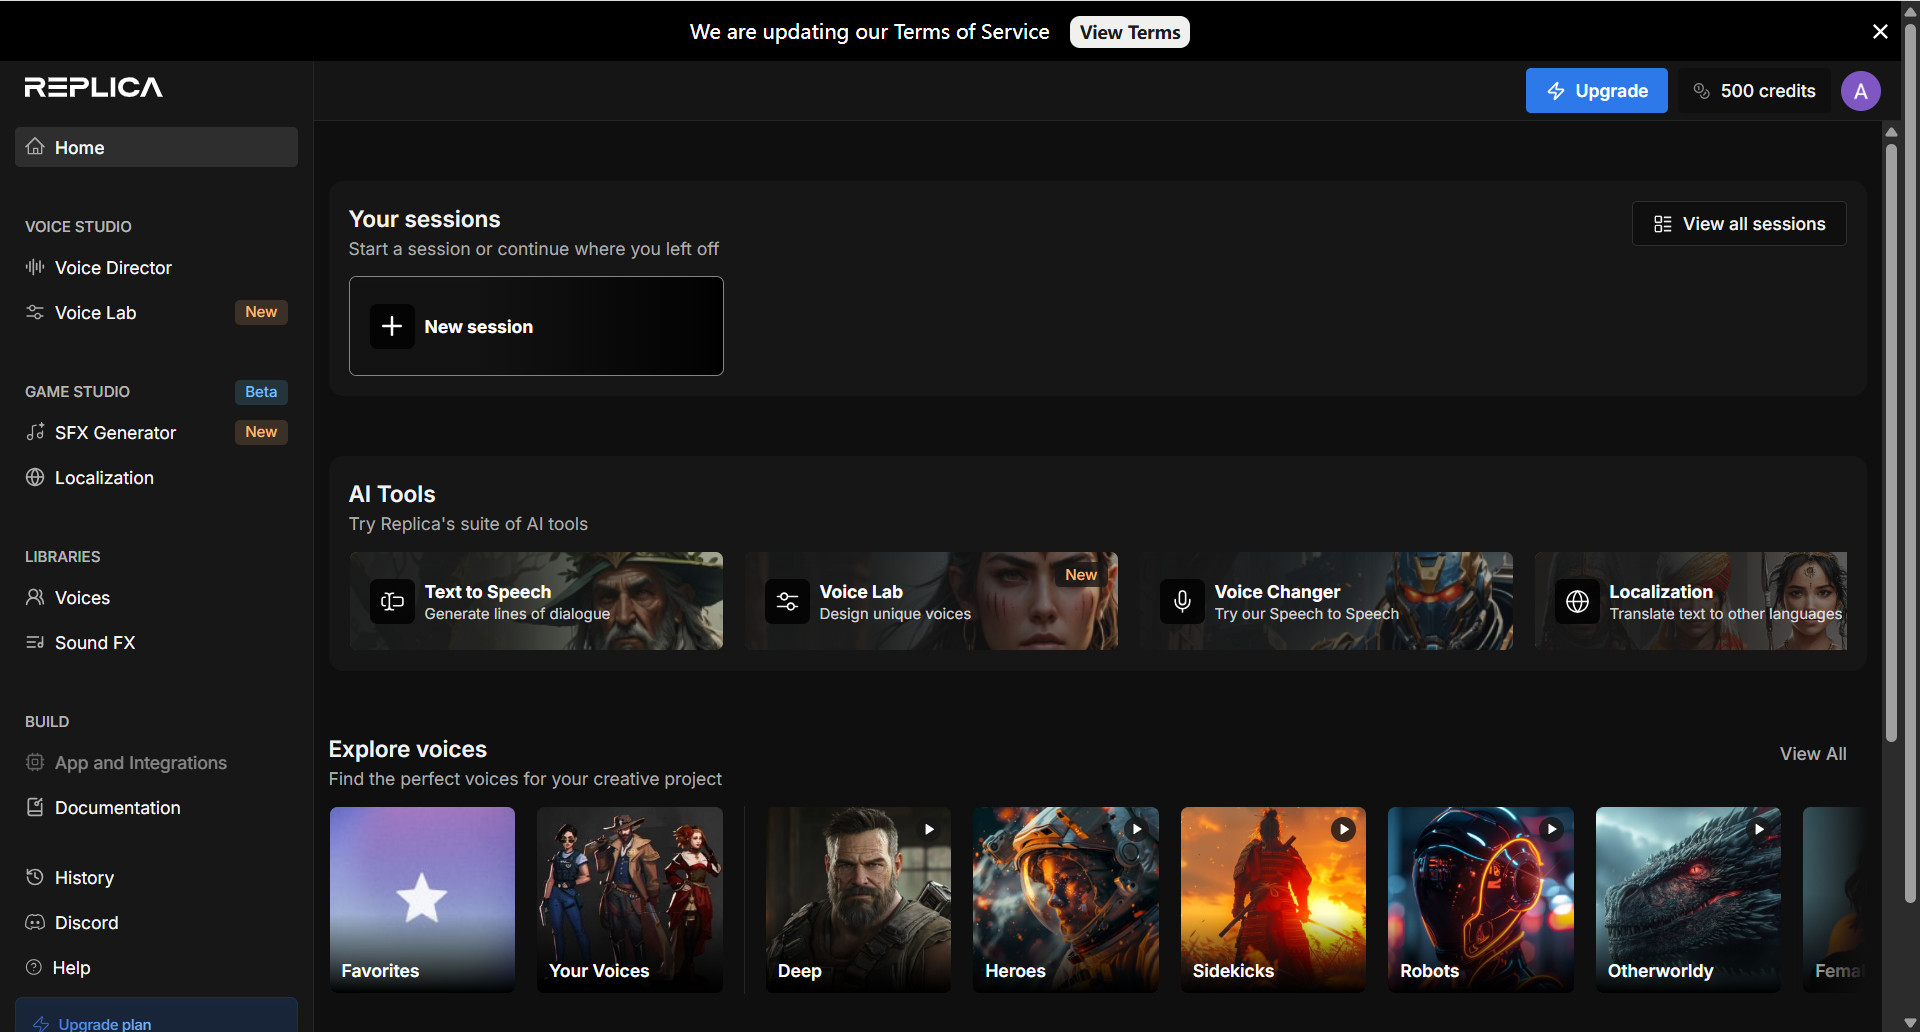Open Localization under Game Studio

tap(156, 477)
